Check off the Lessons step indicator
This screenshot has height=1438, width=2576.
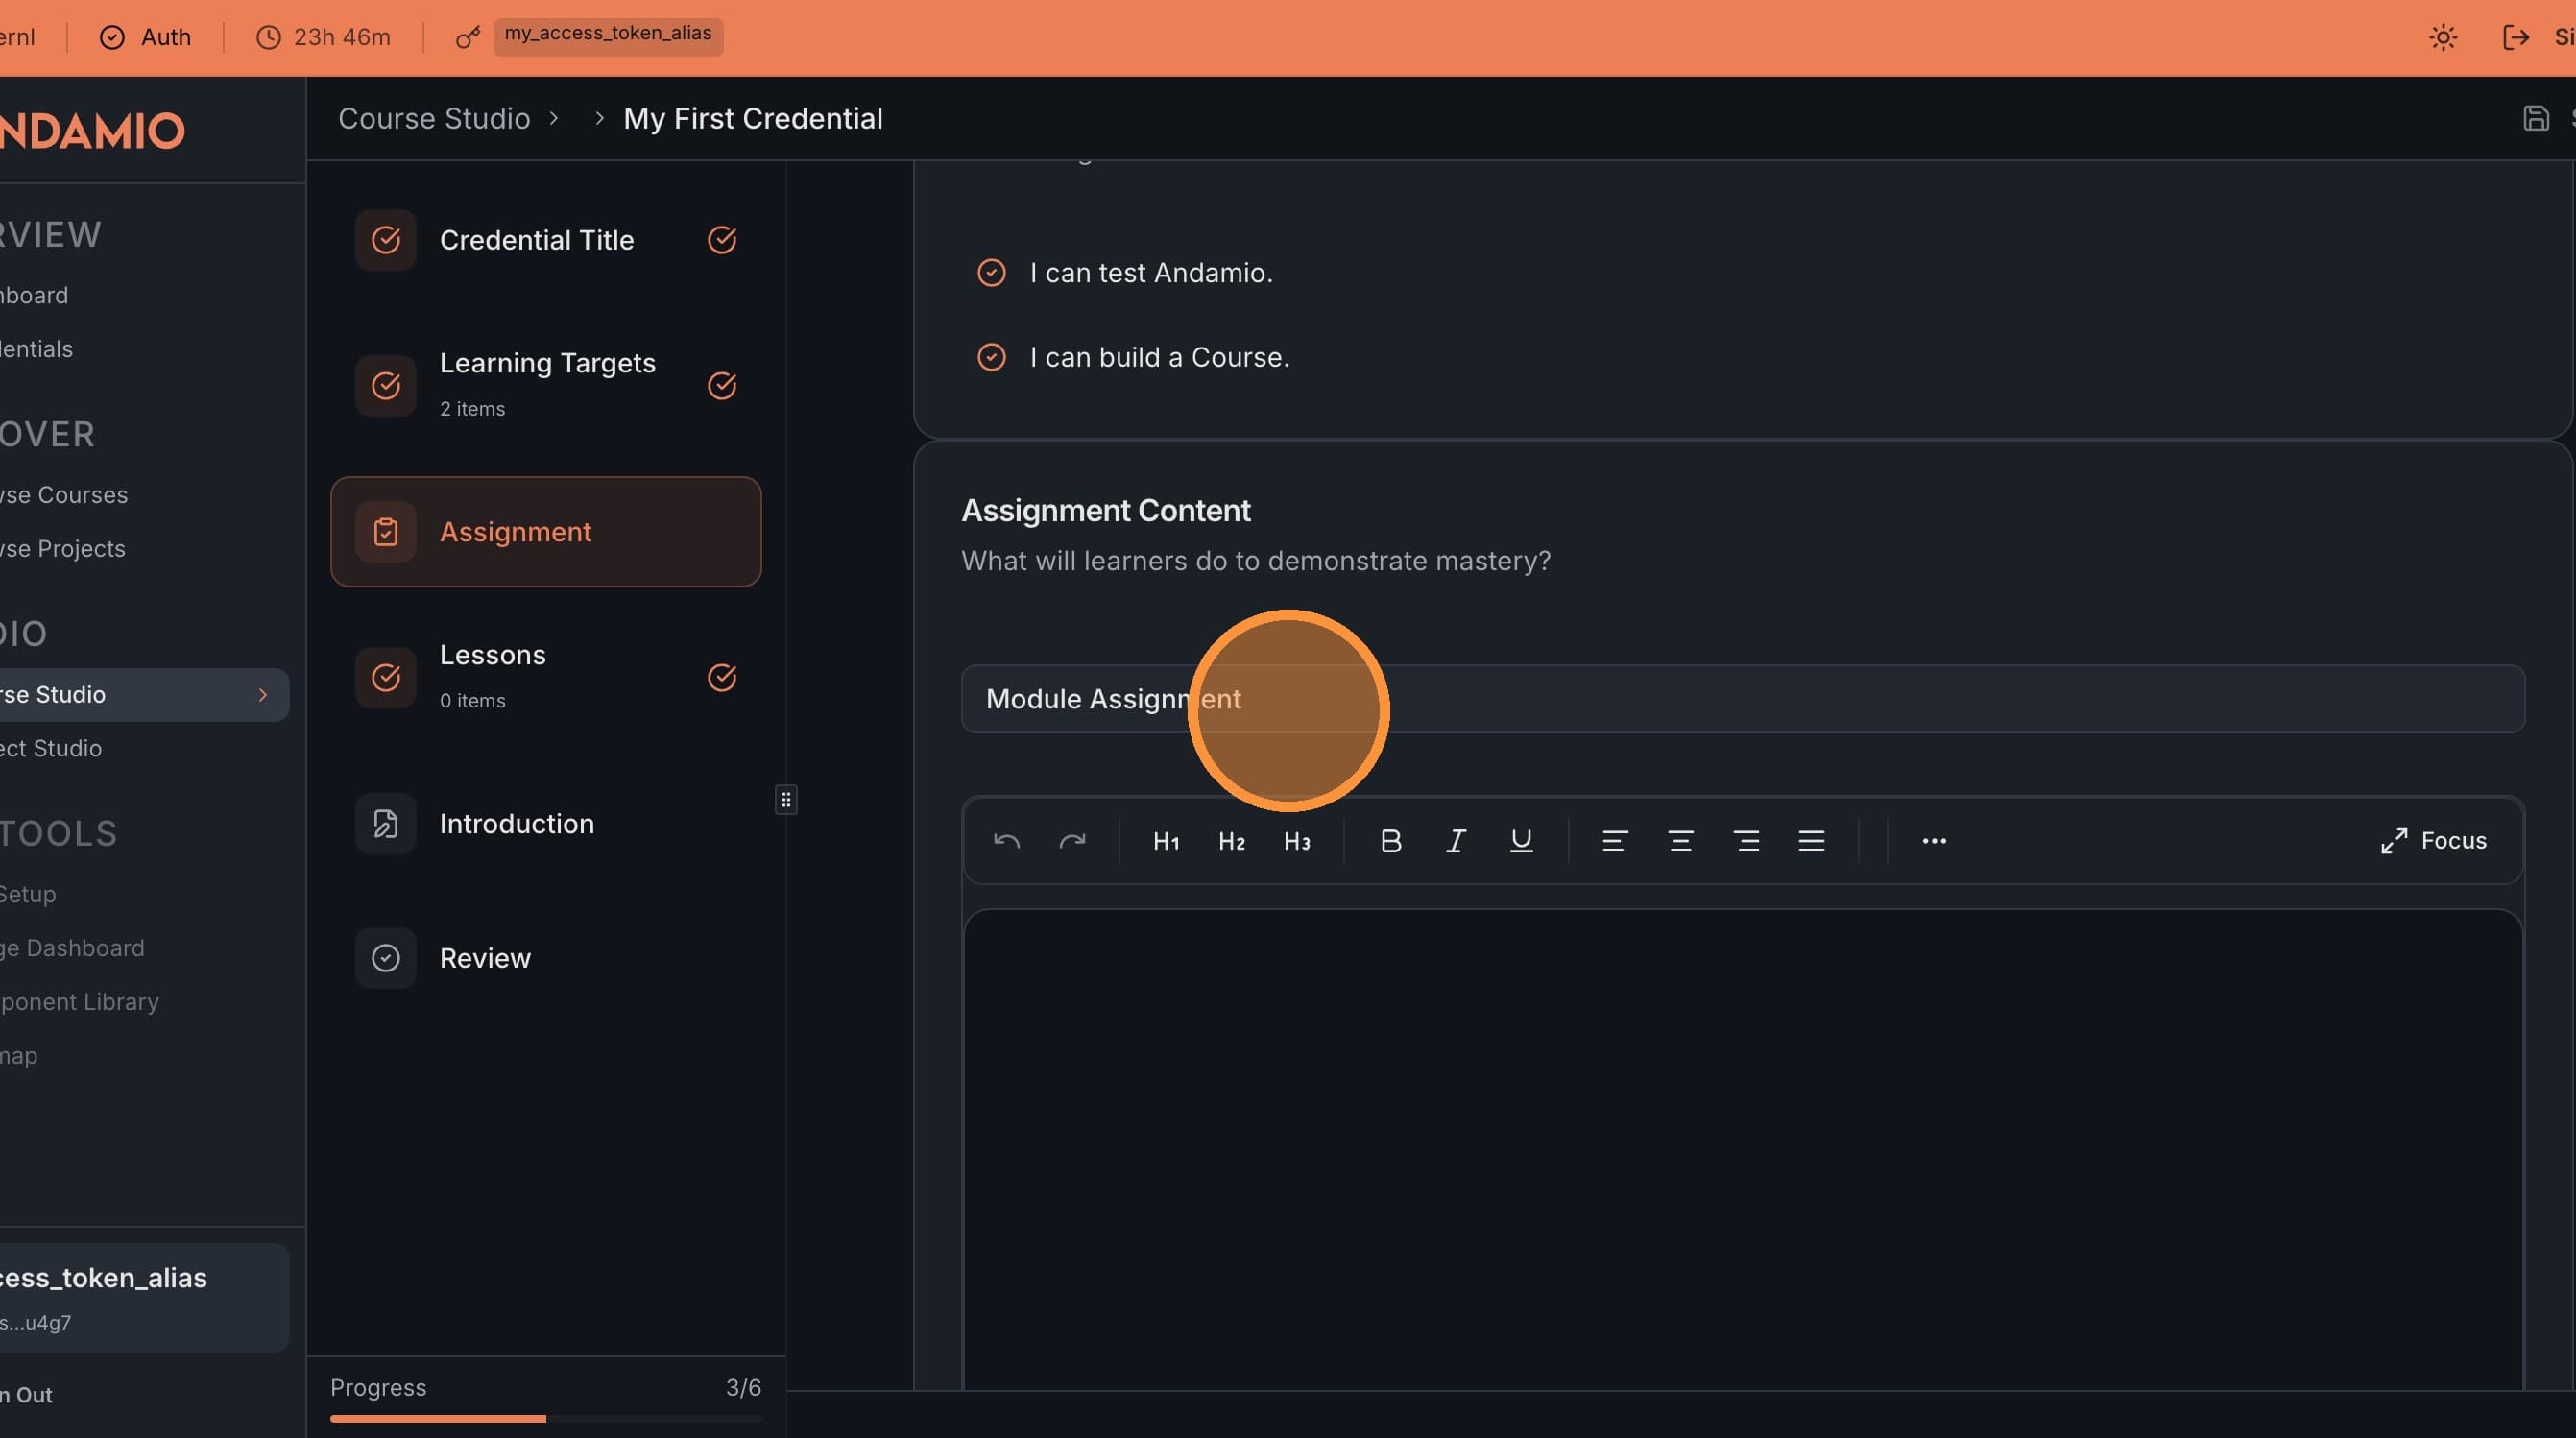[722, 677]
